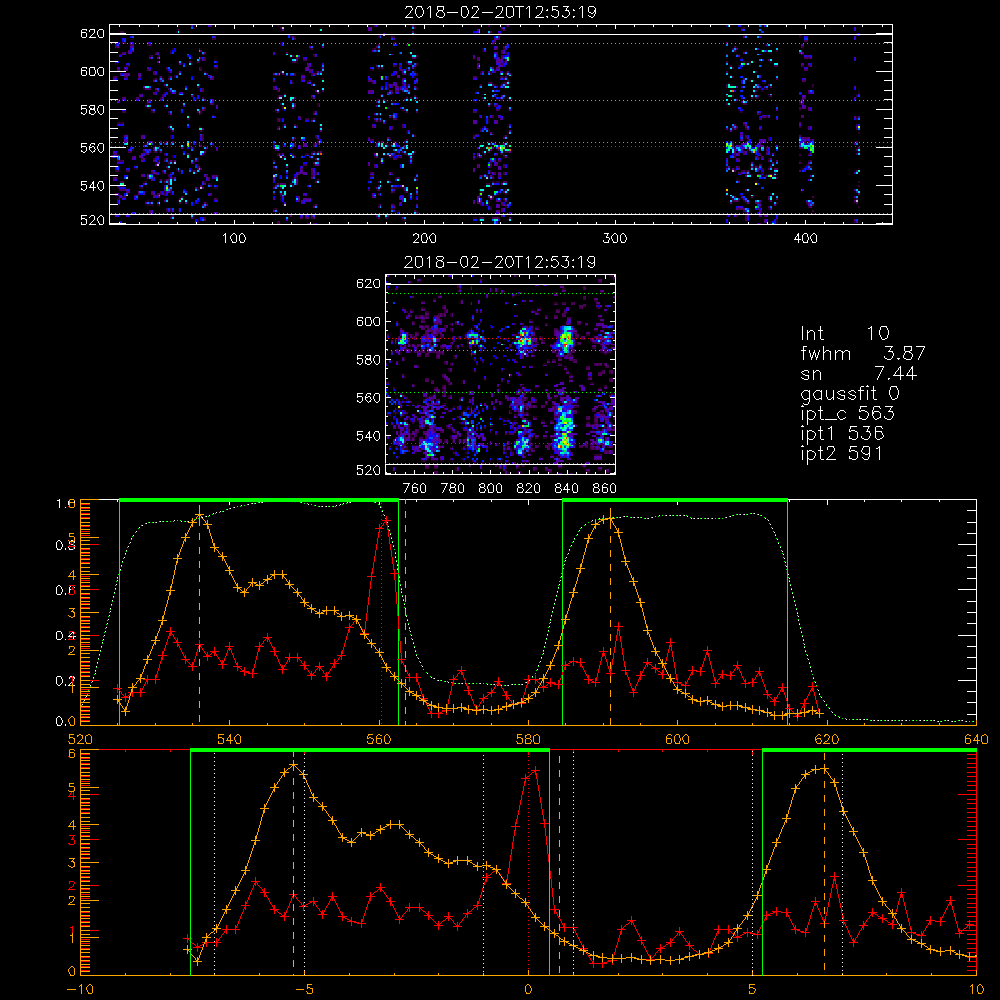This screenshot has width=1000, height=1000.
Task: Click the -5 label on the bottom plot's x-axis
Action: [x=305, y=990]
